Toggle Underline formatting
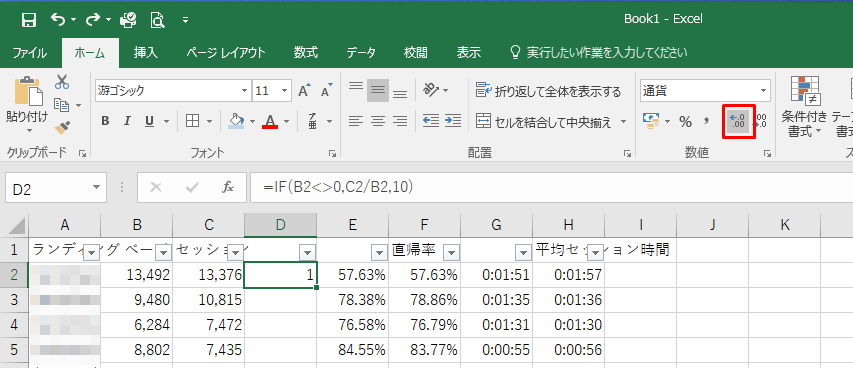The image size is (853, 368). pos(149,121)
